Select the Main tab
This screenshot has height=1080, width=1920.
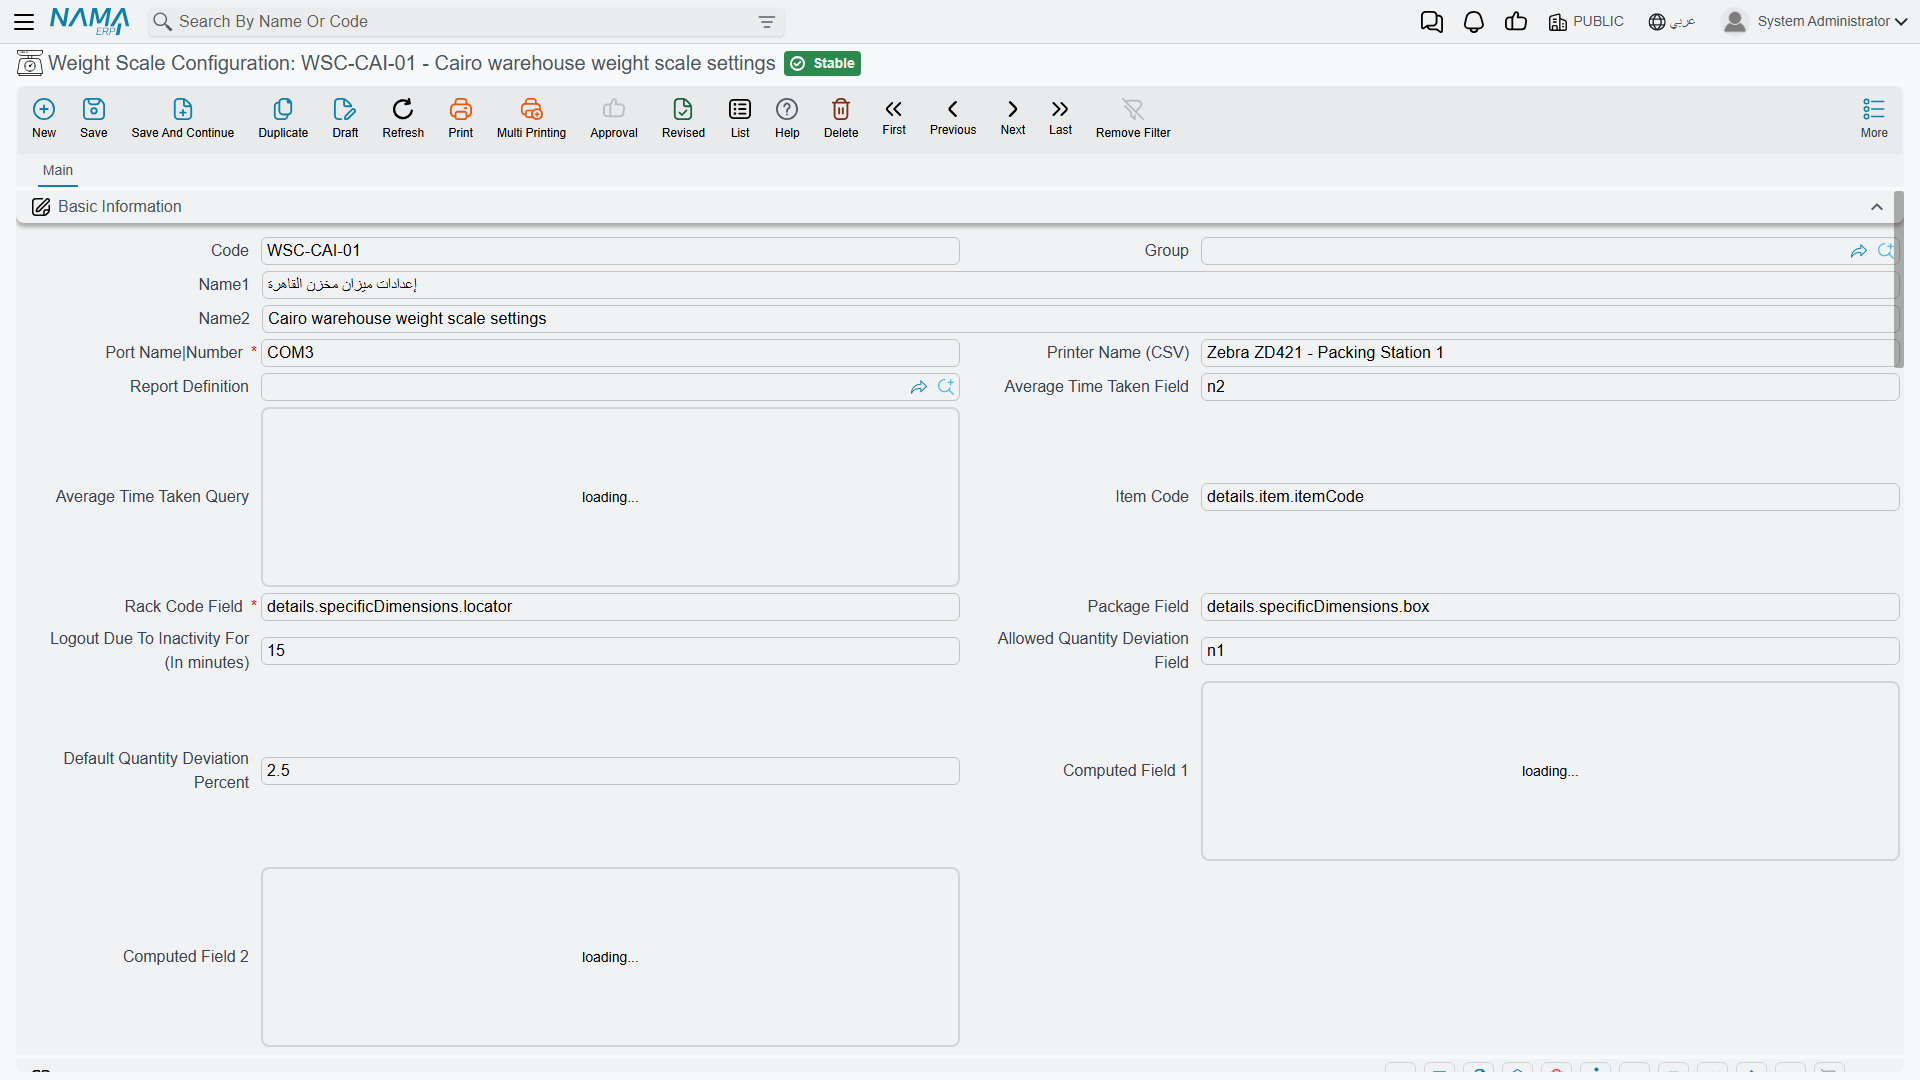(58, 171)
